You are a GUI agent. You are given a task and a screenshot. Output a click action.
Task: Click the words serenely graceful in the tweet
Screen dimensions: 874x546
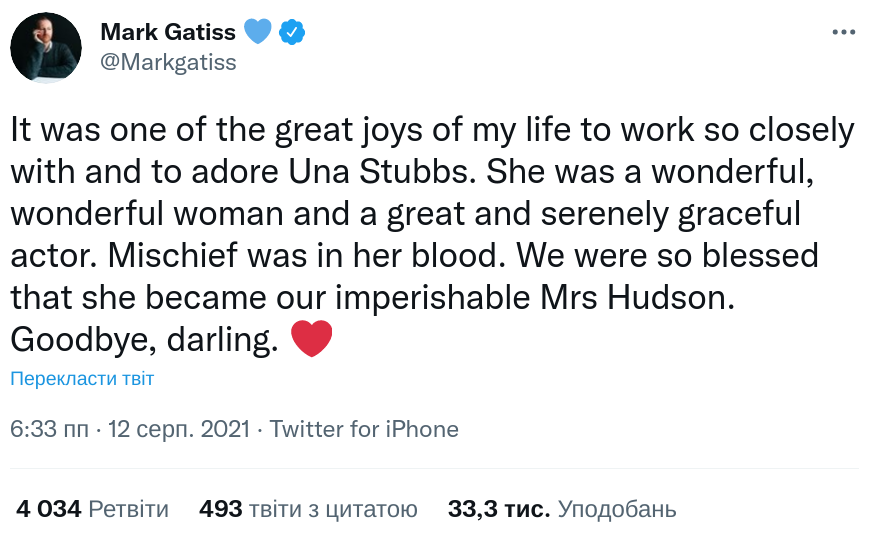click(x=648, y=213)
